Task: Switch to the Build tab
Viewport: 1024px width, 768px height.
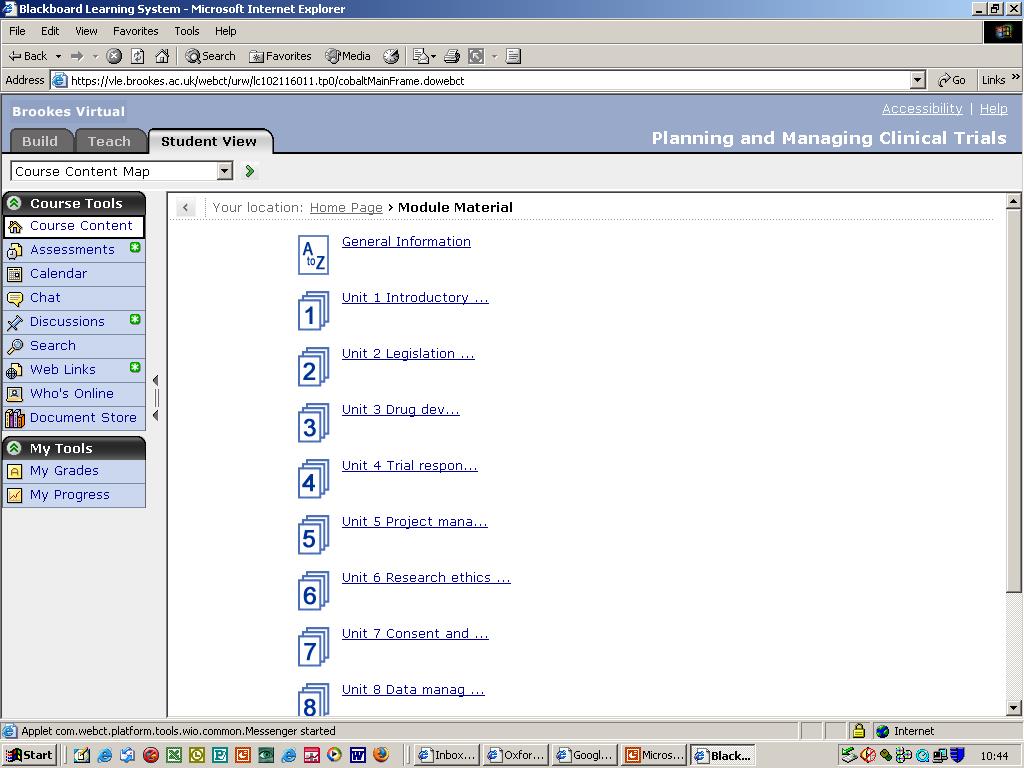Action: coord(40,141)
